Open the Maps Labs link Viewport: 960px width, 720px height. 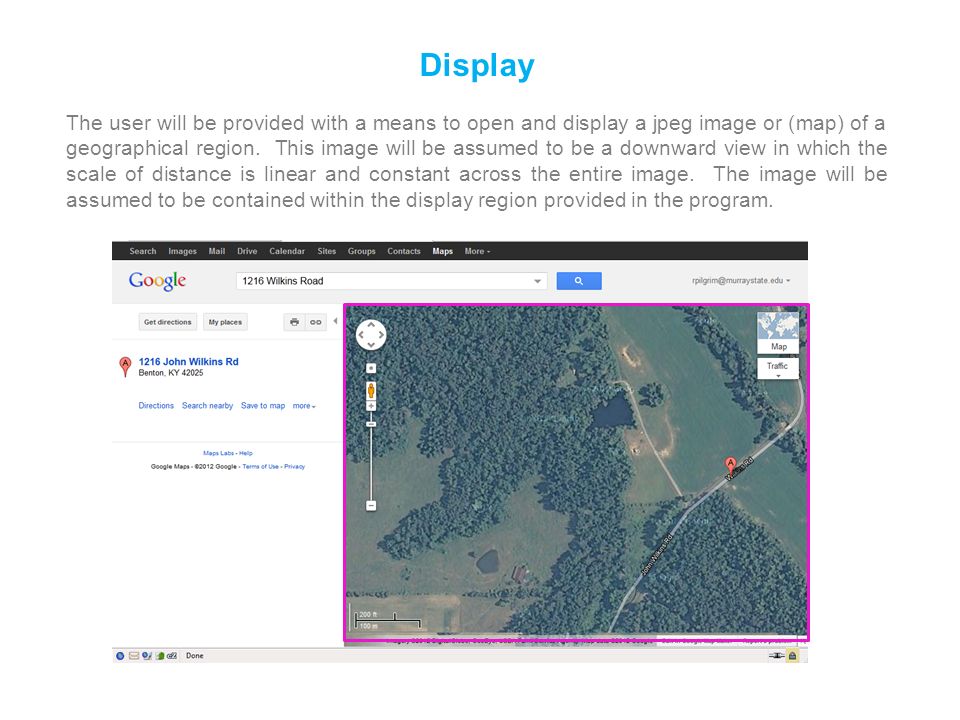[x=219, y=453]
